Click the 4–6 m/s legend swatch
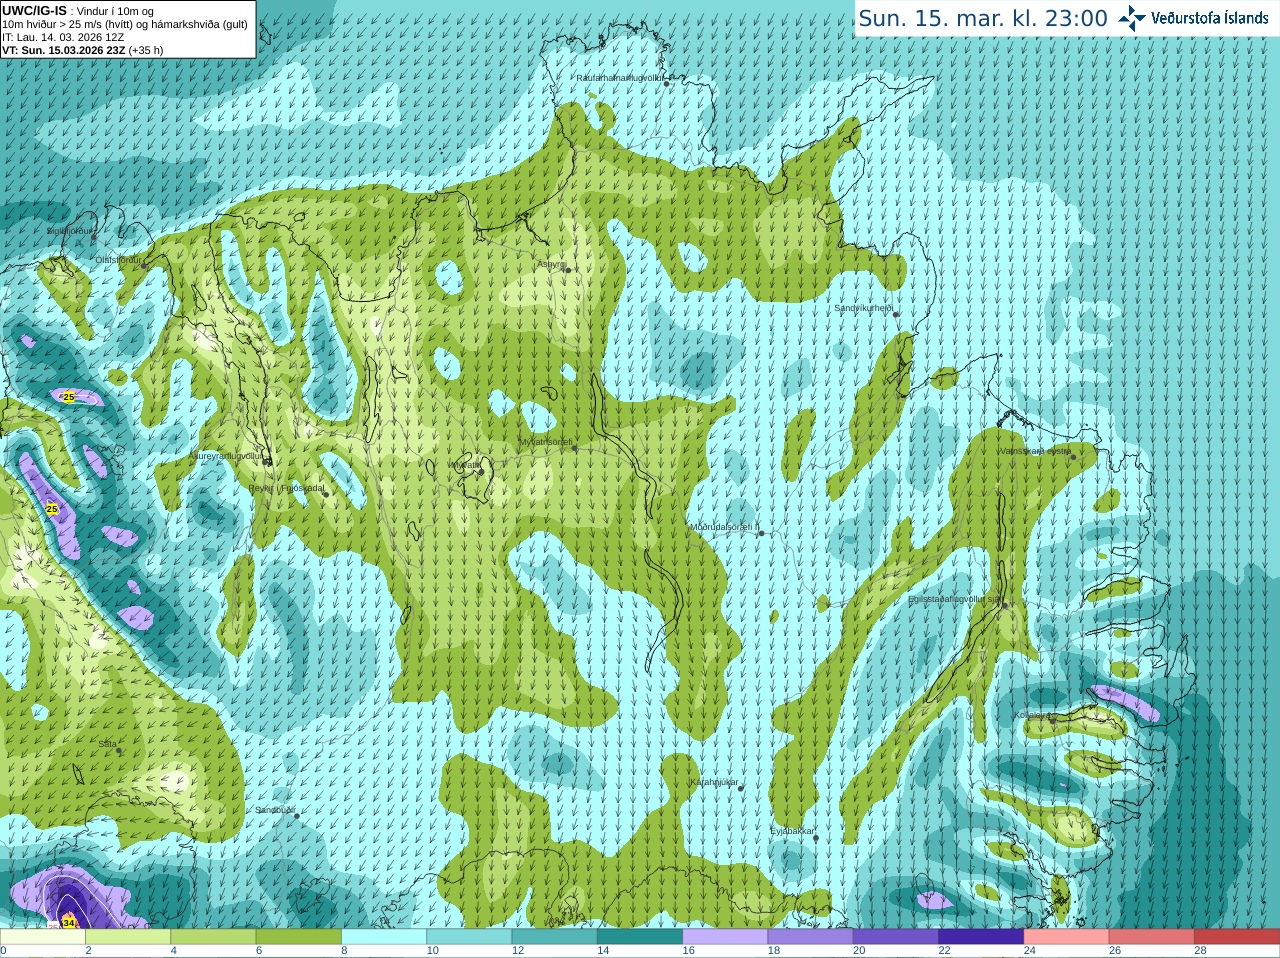Viewport: 1280px width, 958px height. 213,937
